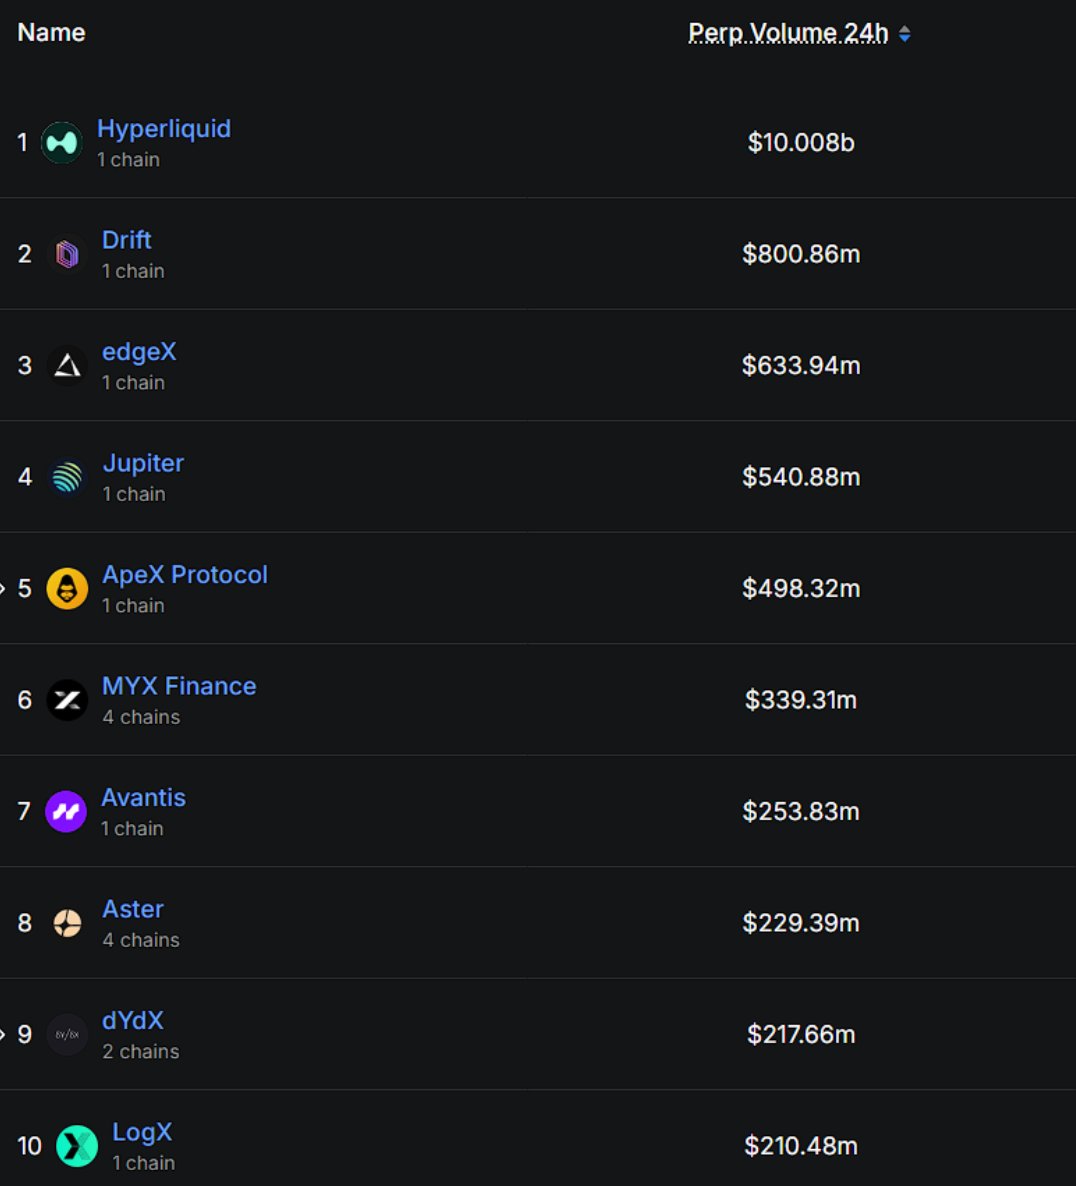
Task: Open the Aster protocol link
Action: click(x=133, y=909)
